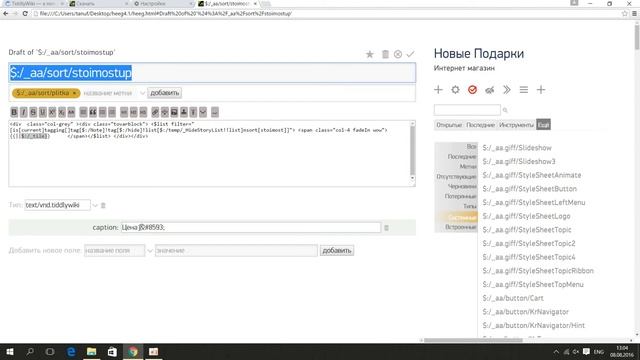Apply italic formatting in editor toolbar
Viewport: 640px width, 360px height.
(23, 112)
